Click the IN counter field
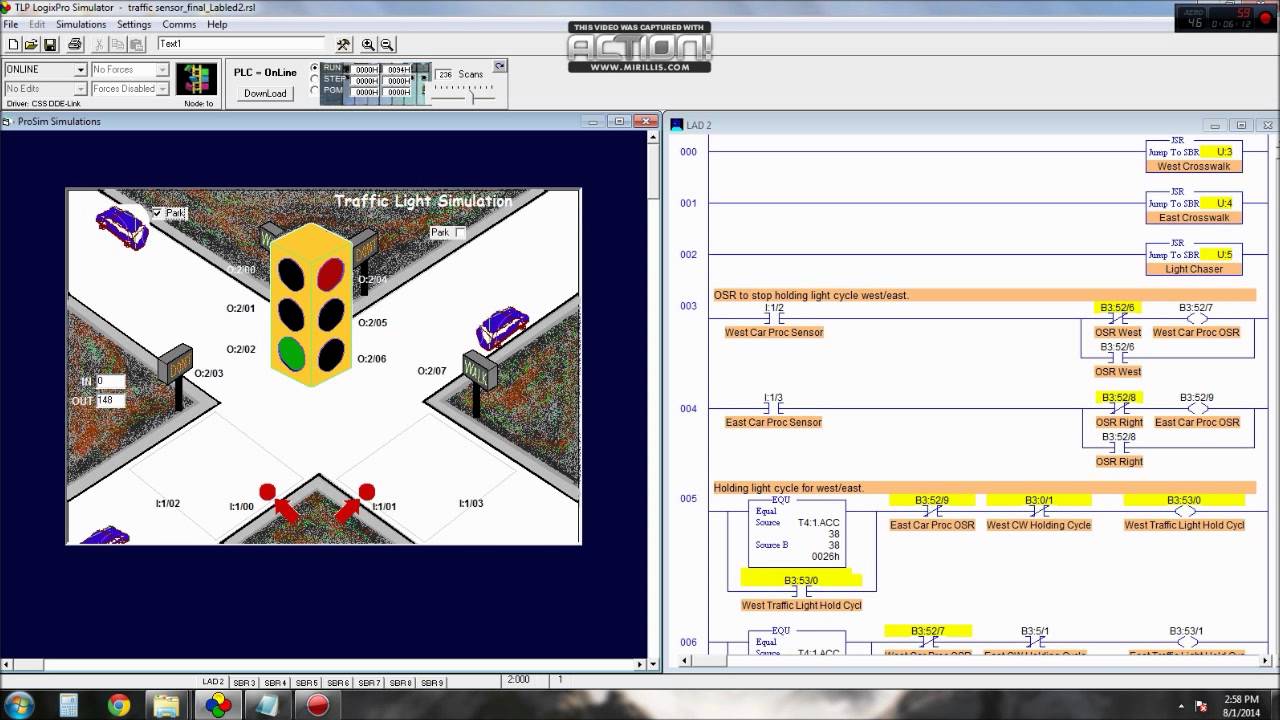1280x720 pixels. click(110, 381)
